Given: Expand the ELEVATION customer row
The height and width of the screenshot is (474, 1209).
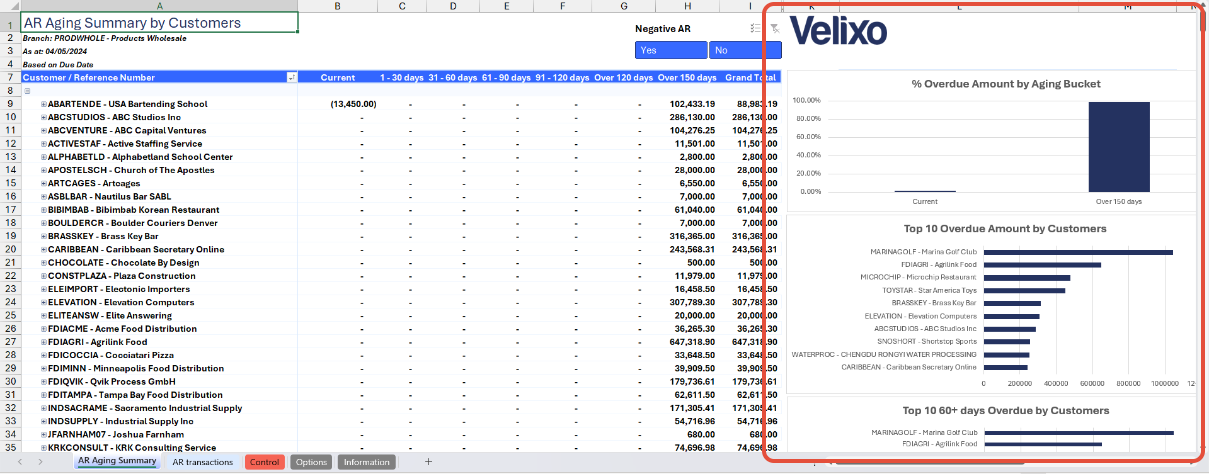Looking at the screenshot, I should [43, 302].
